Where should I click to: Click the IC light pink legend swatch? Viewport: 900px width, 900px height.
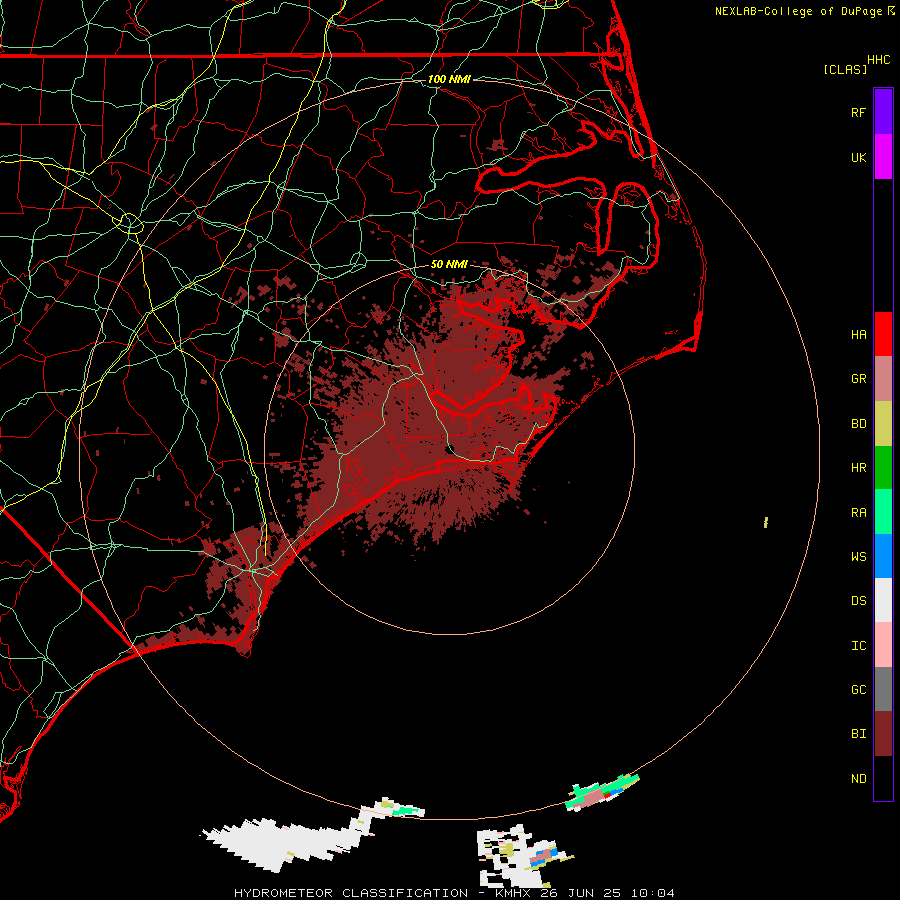coord(883,645)
